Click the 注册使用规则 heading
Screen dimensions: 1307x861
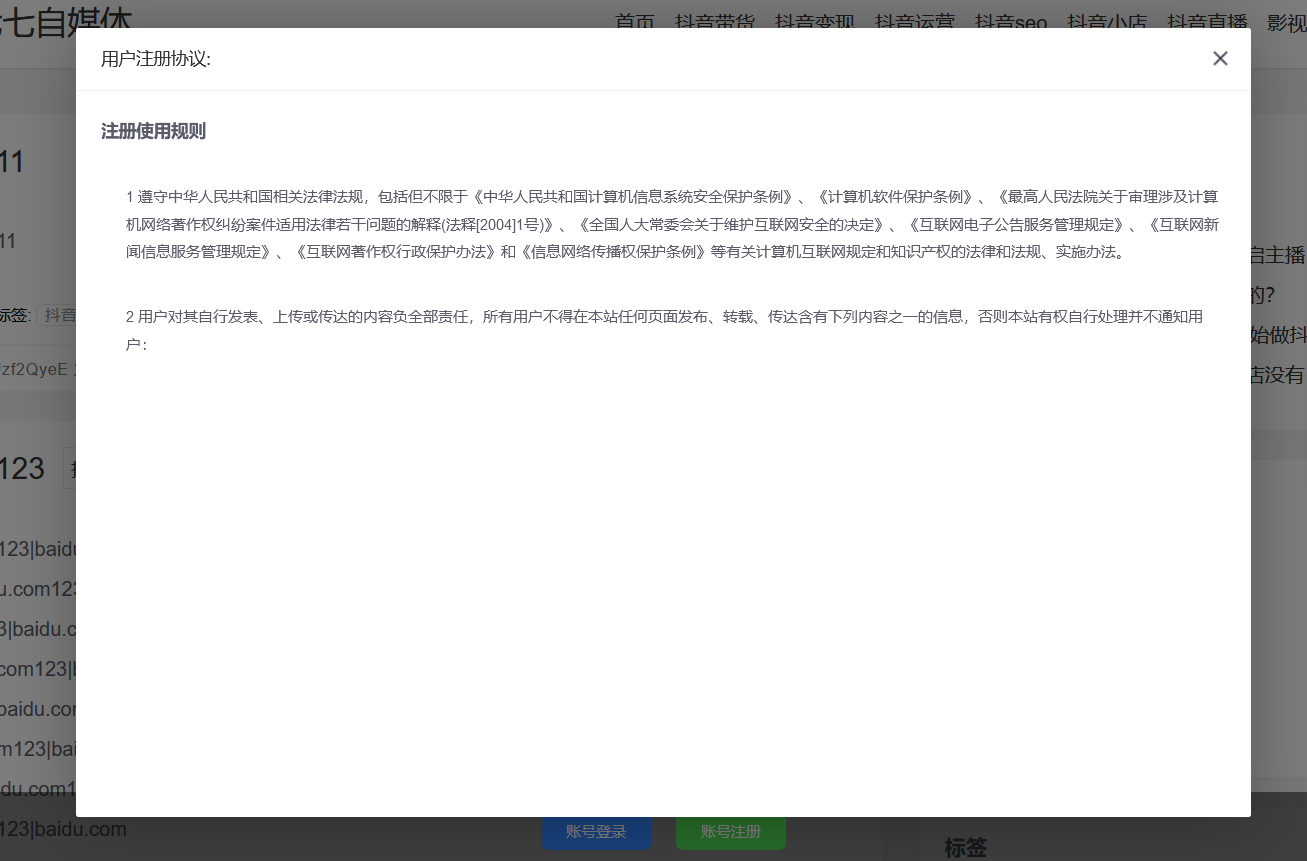coord(153,132)
